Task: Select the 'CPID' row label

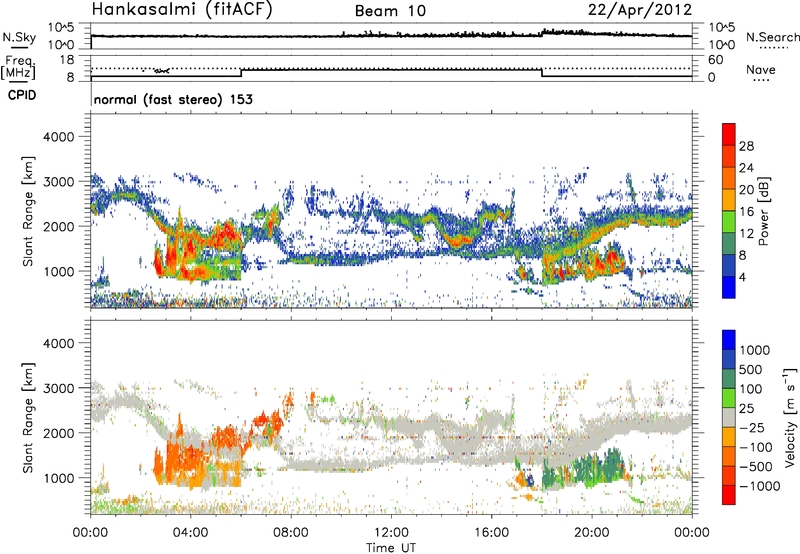Action: (x=22, y=95)
